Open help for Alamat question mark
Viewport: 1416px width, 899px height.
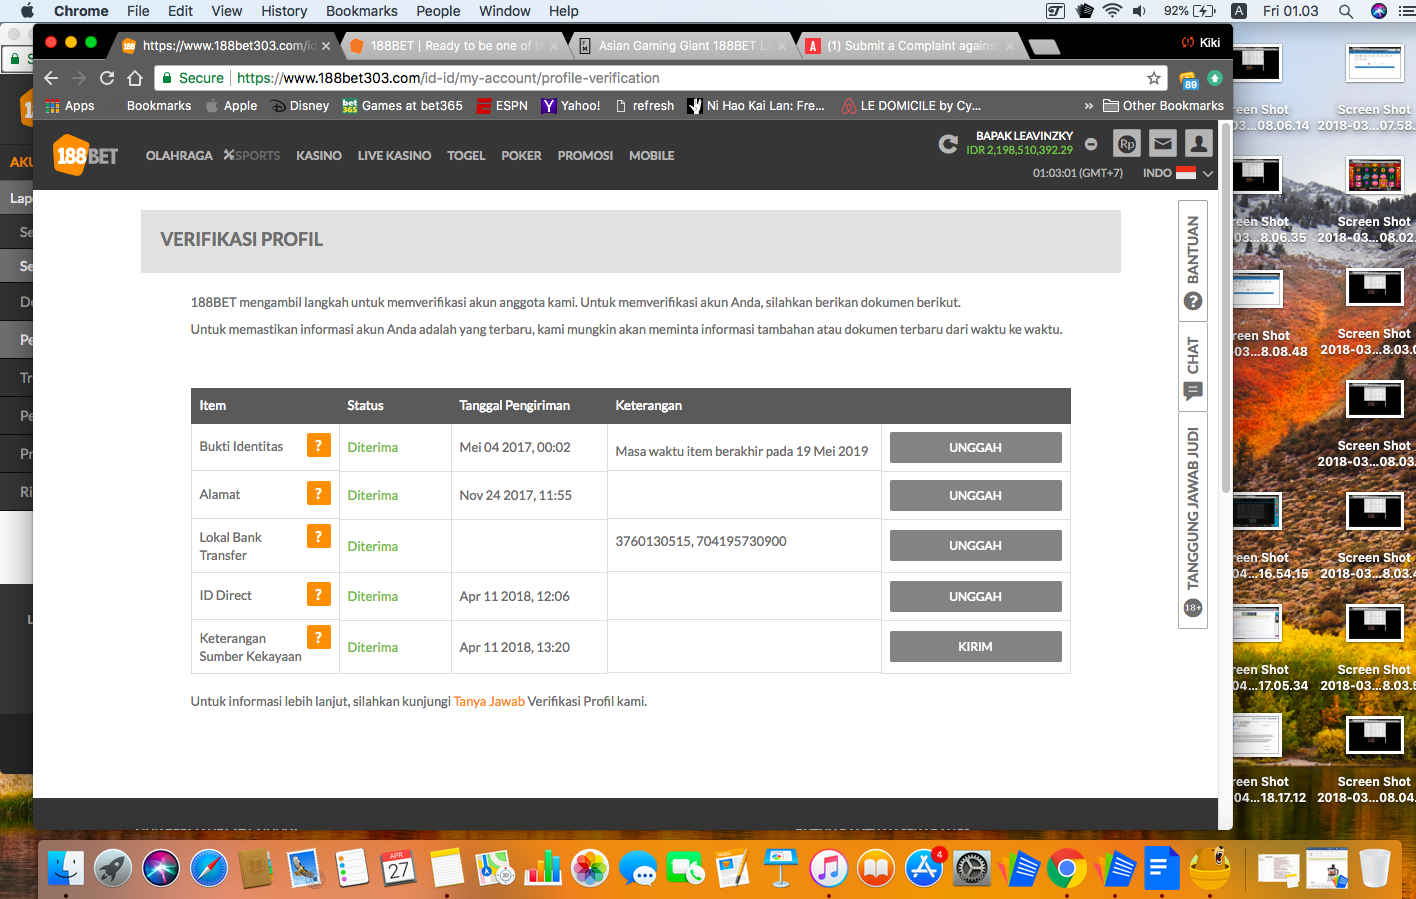[318, 493]
